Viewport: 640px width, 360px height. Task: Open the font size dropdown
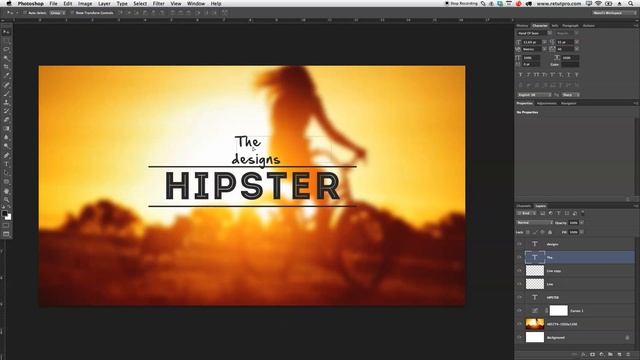coord(544,42)
